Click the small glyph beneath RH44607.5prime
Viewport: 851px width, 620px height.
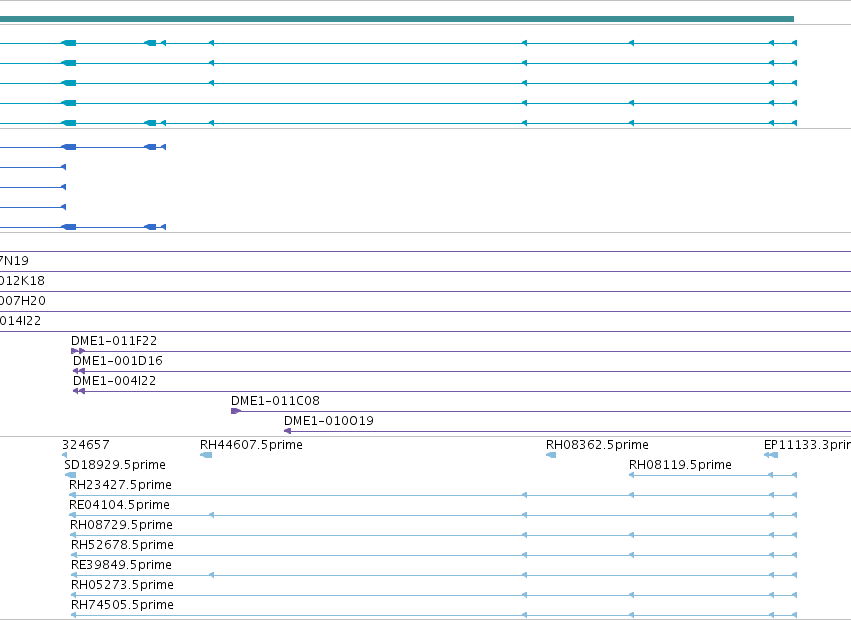point(206,455)
